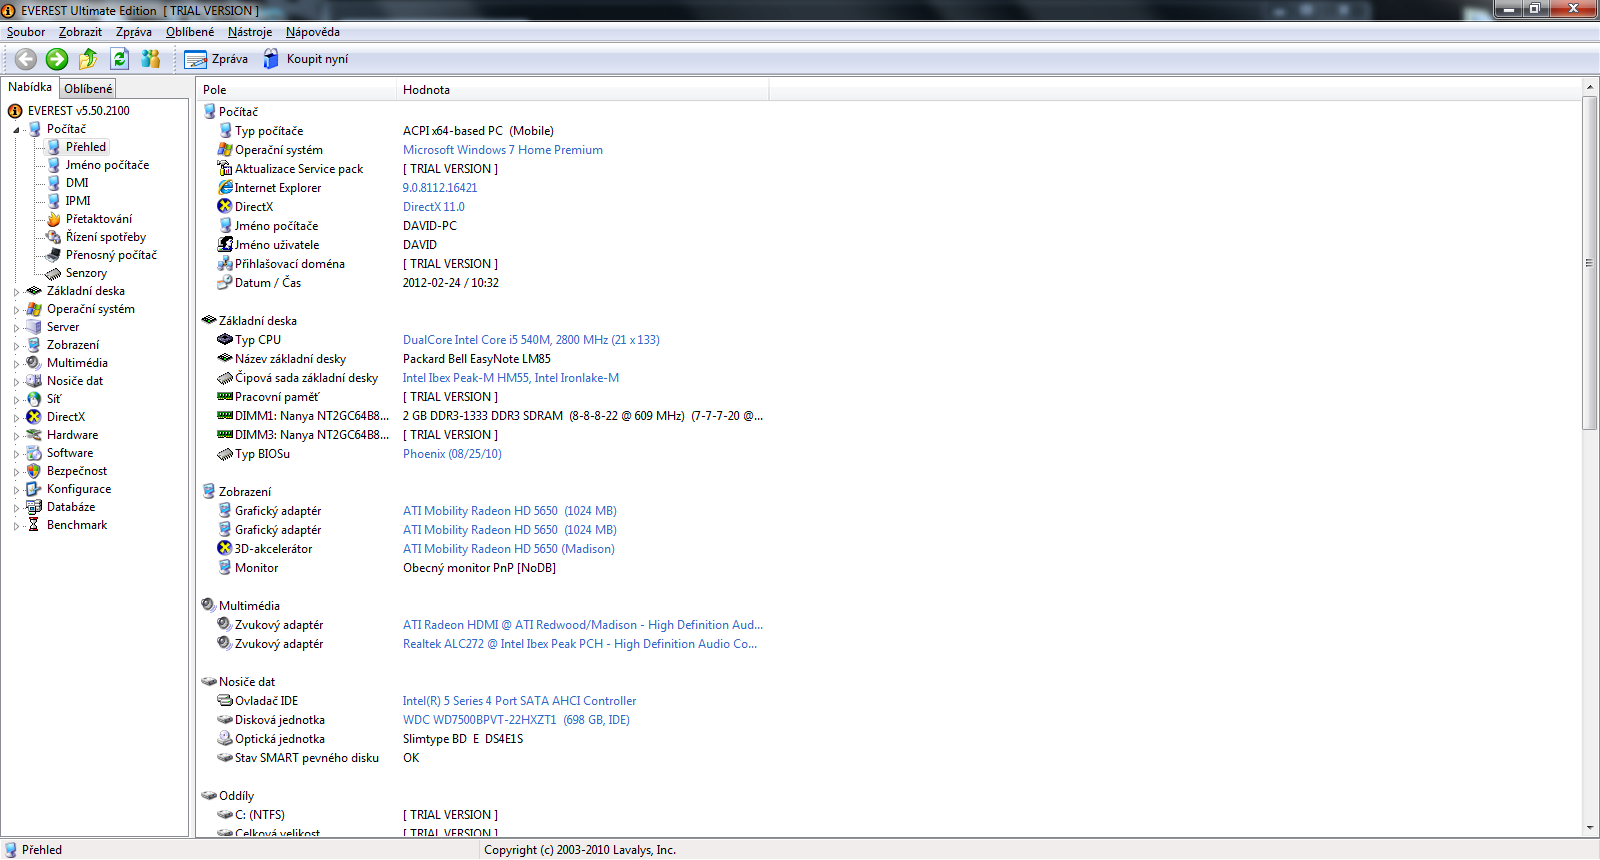Open the Nástroje menu

pyautogui.click(x=250, y=32)
